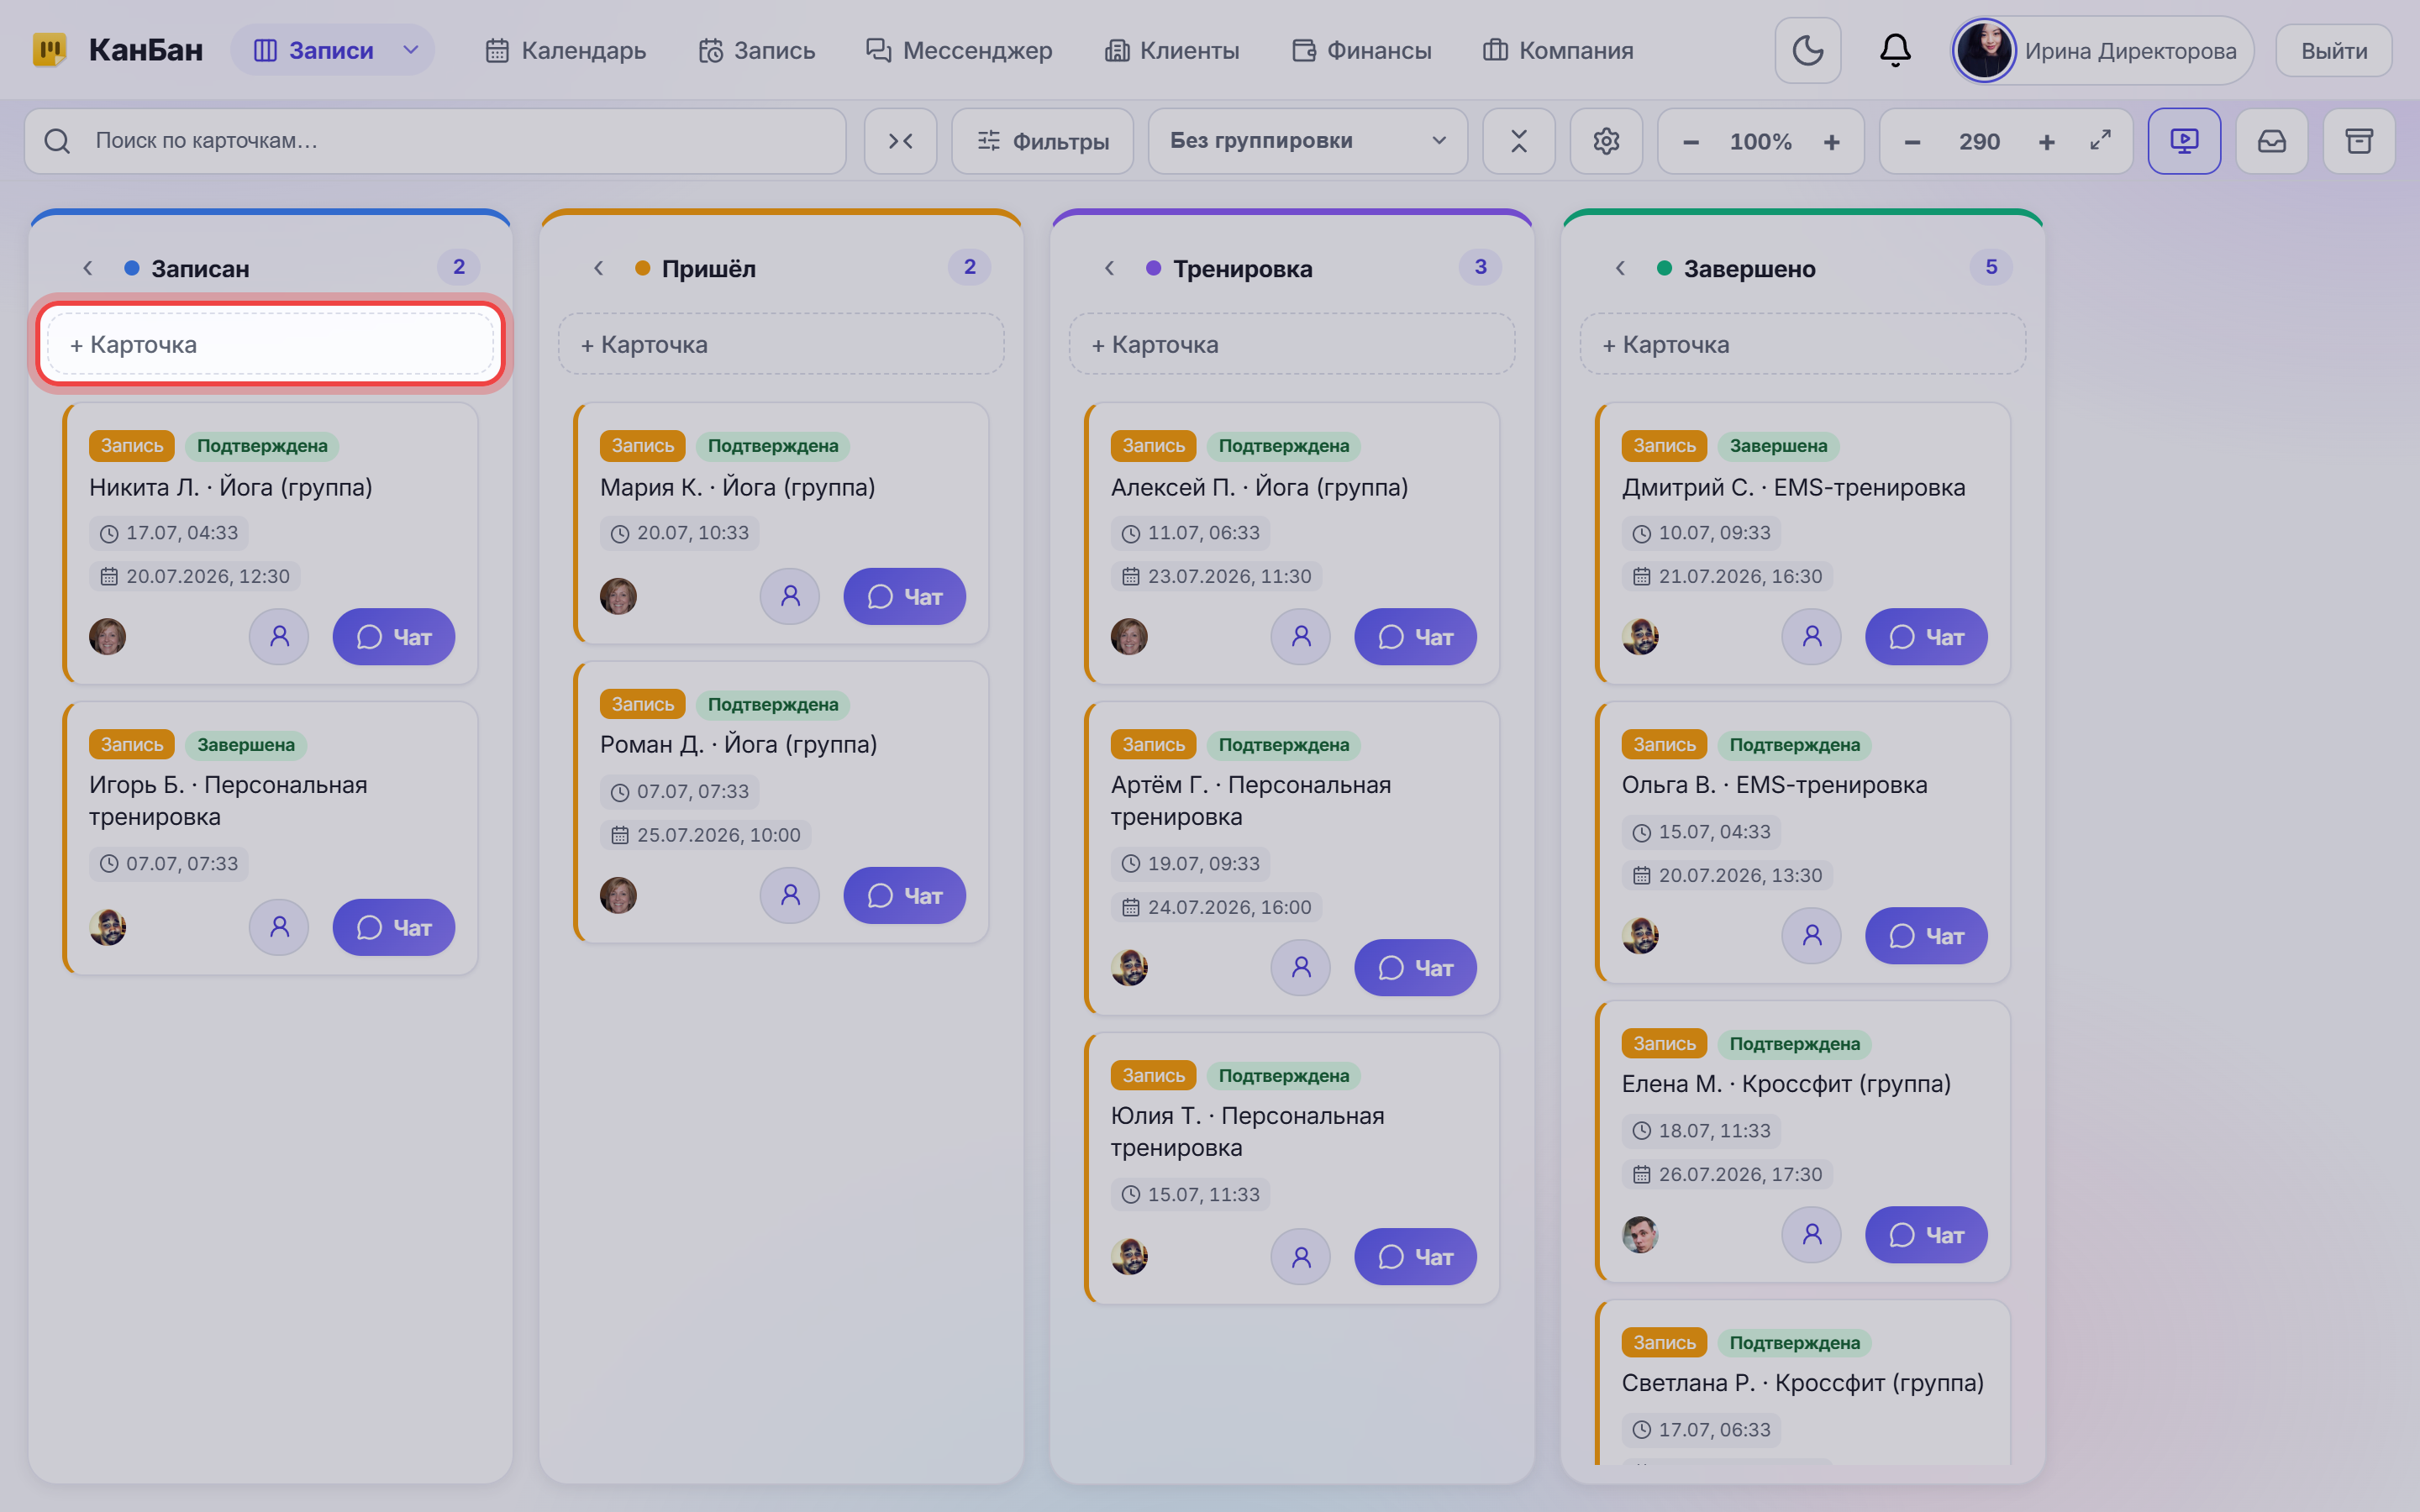Open chat on Роман Д. card
This screenshot has width=2420, height=1512.
905,896
